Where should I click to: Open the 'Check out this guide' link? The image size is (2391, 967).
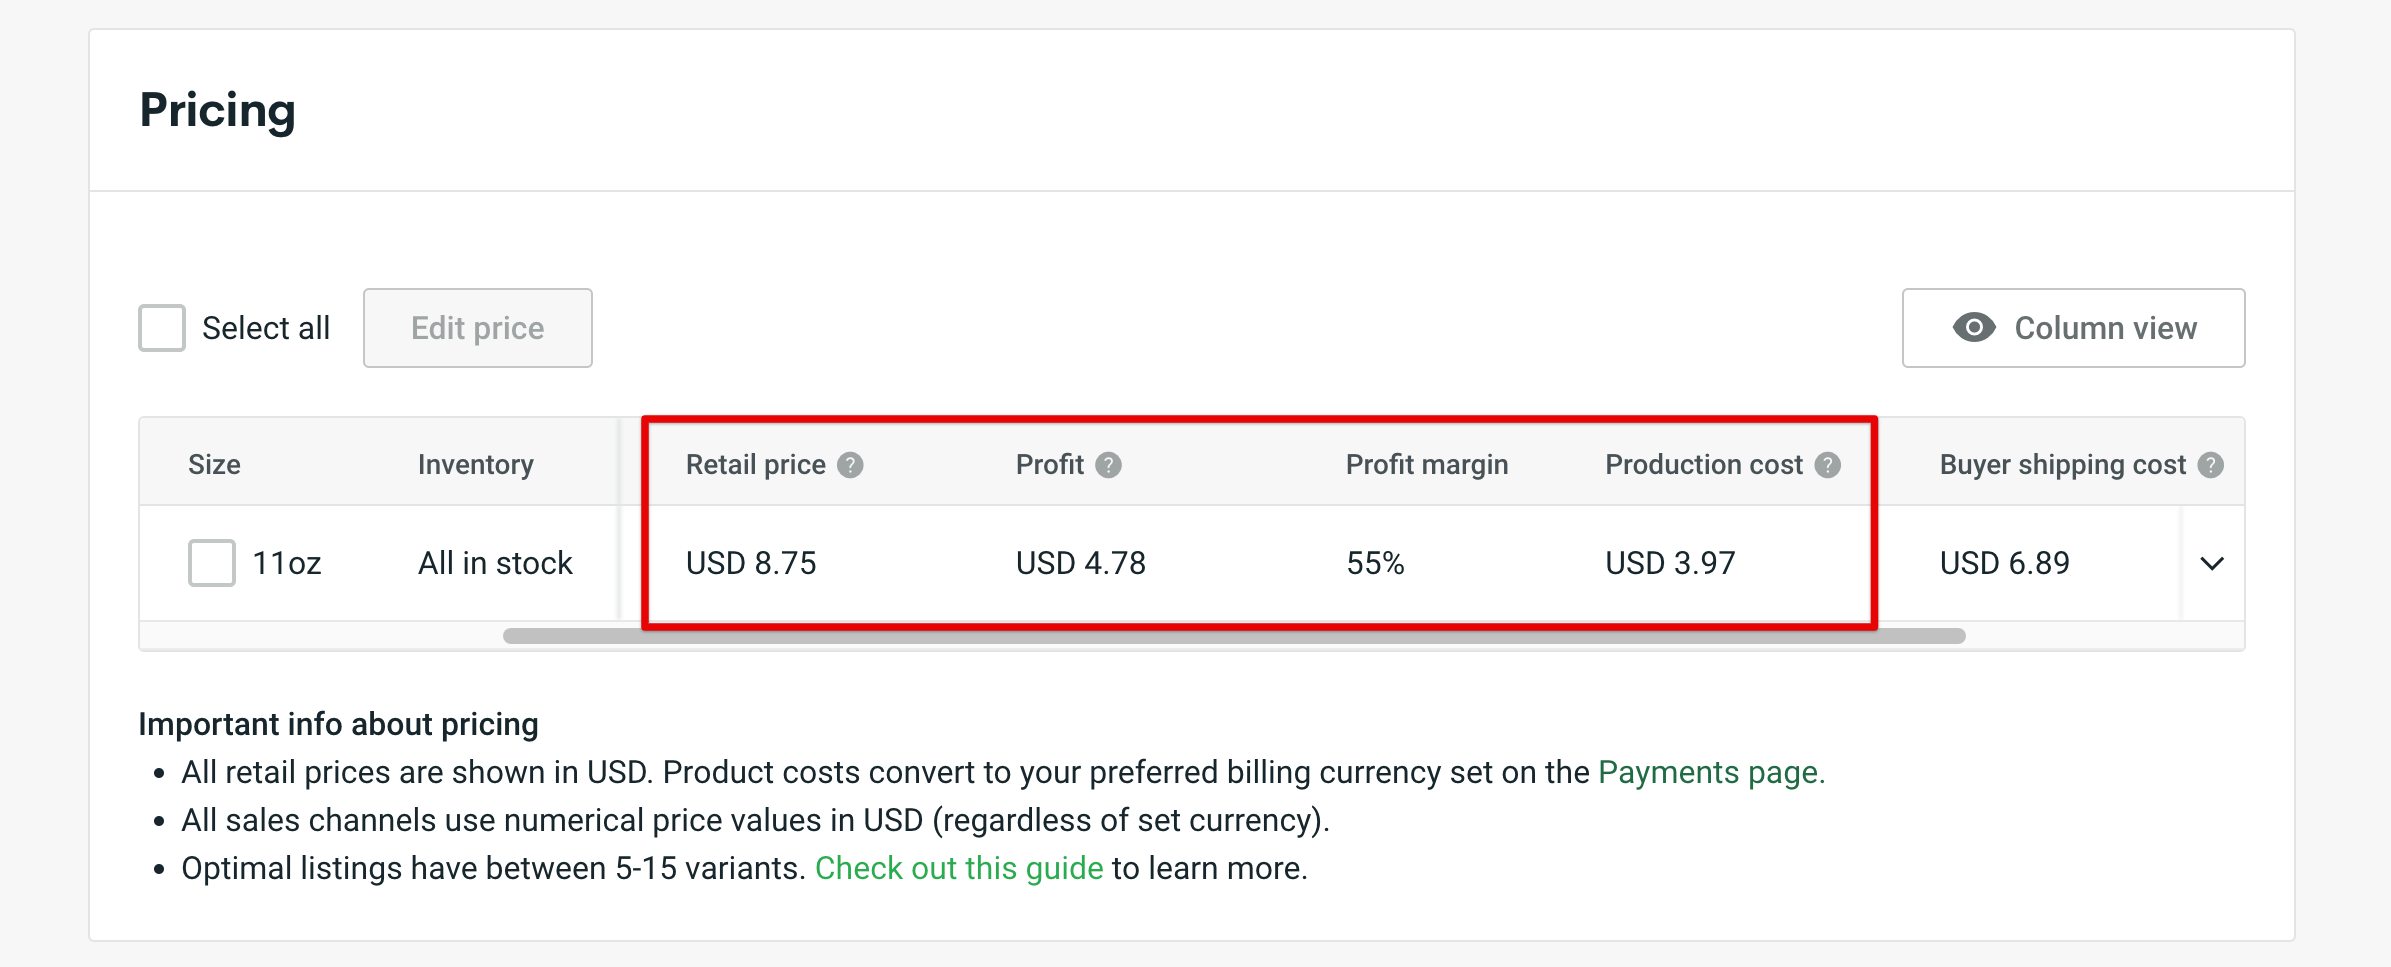click(x=959, y=868)
